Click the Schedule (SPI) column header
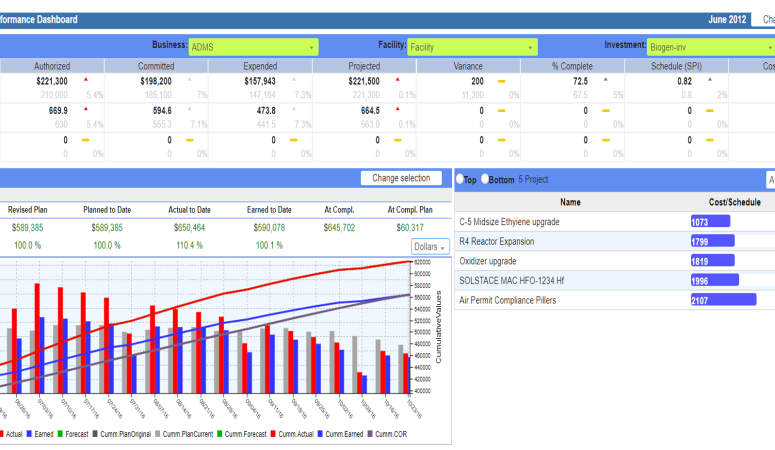 [x=676, y=65]
